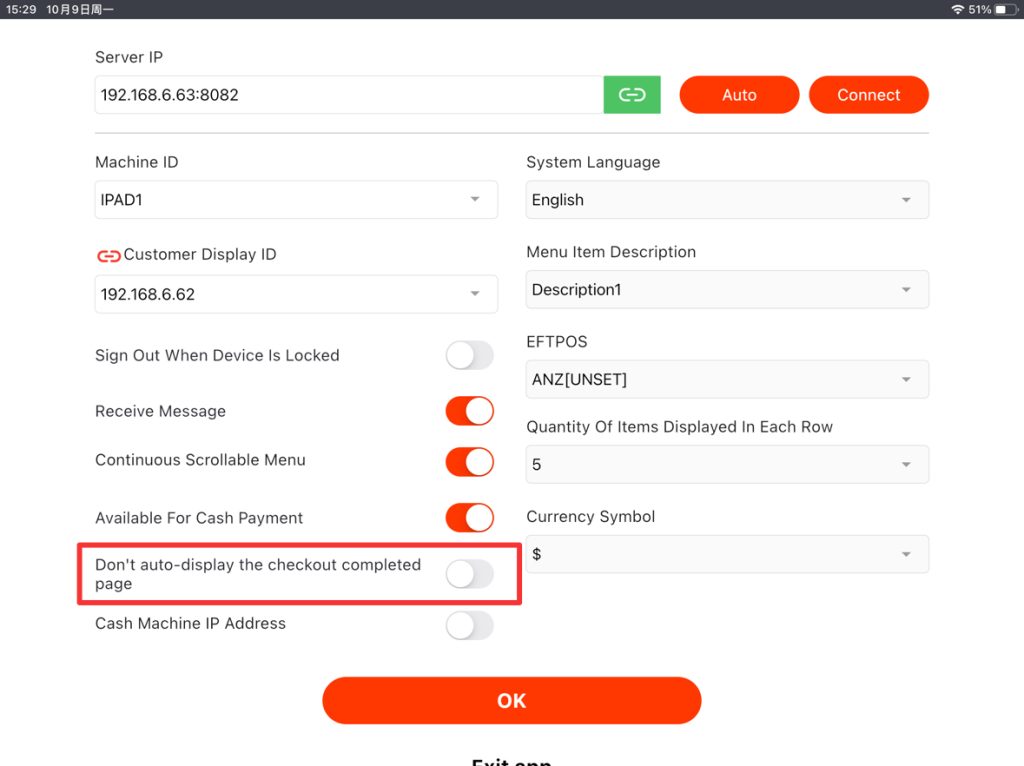
Task: Tap the battery icon in status bar
Action: 1004,9
